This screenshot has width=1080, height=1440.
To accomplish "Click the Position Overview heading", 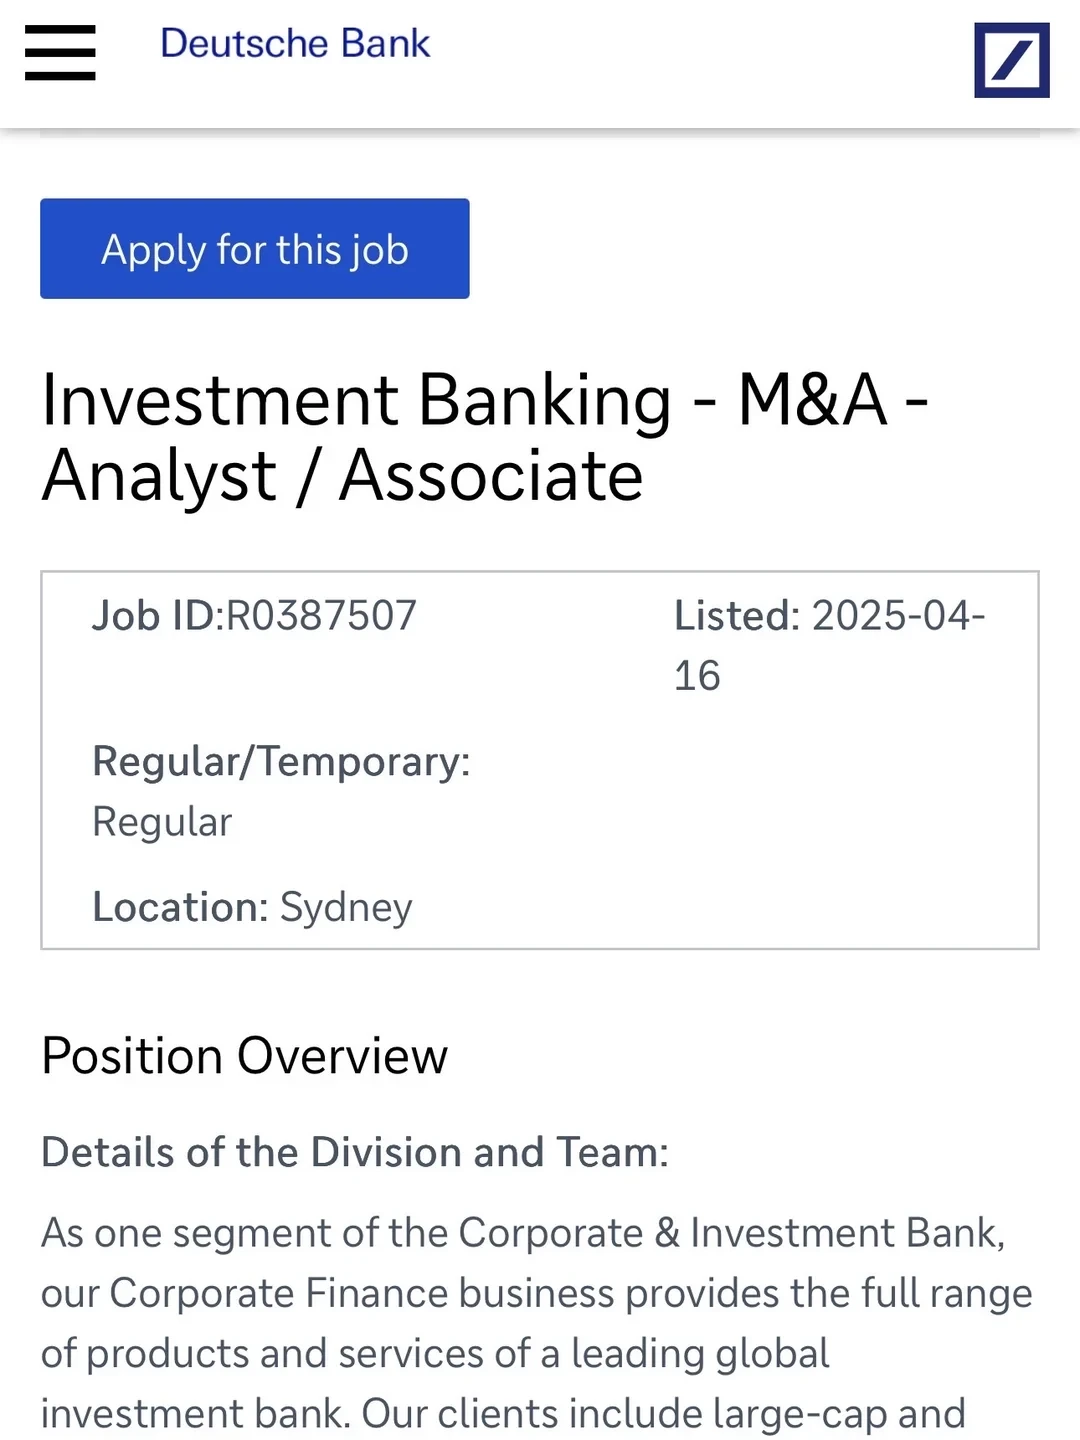I will point(245,1056).
